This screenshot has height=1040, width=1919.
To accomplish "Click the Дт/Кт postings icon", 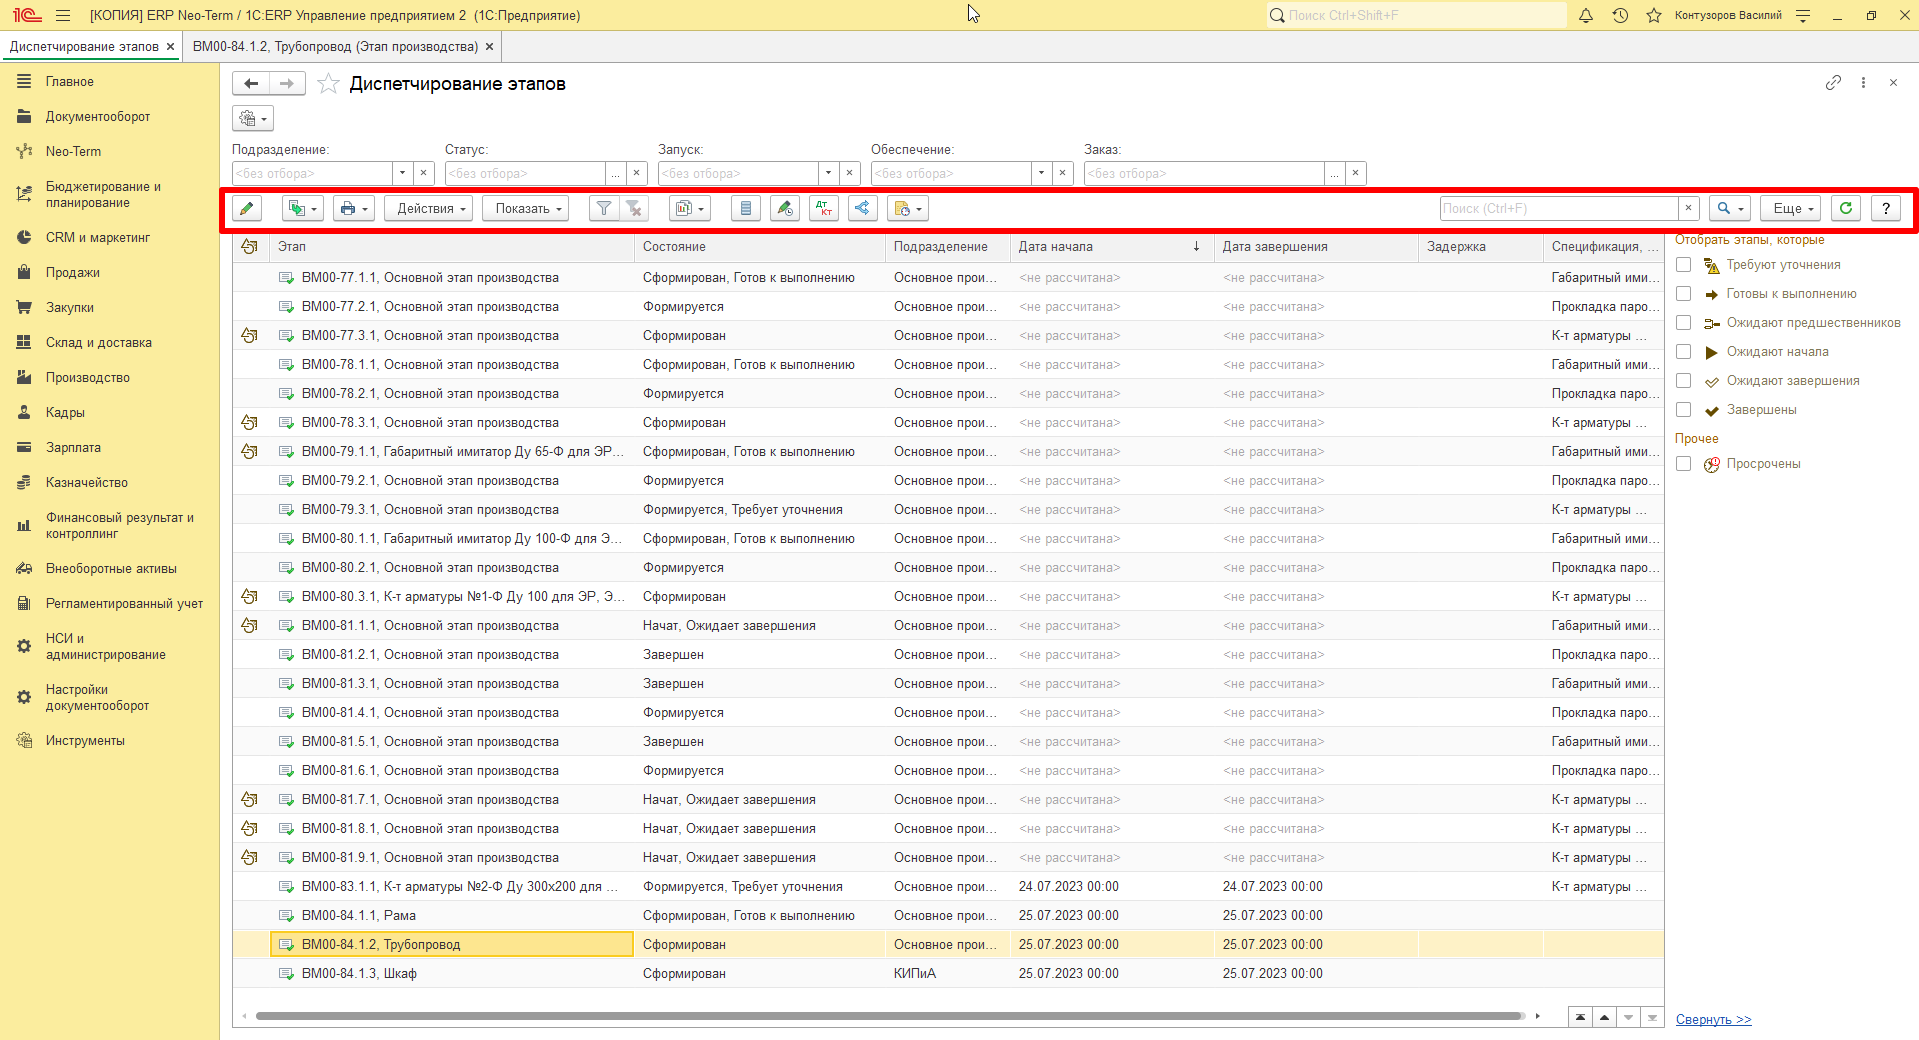I will 824,208.
